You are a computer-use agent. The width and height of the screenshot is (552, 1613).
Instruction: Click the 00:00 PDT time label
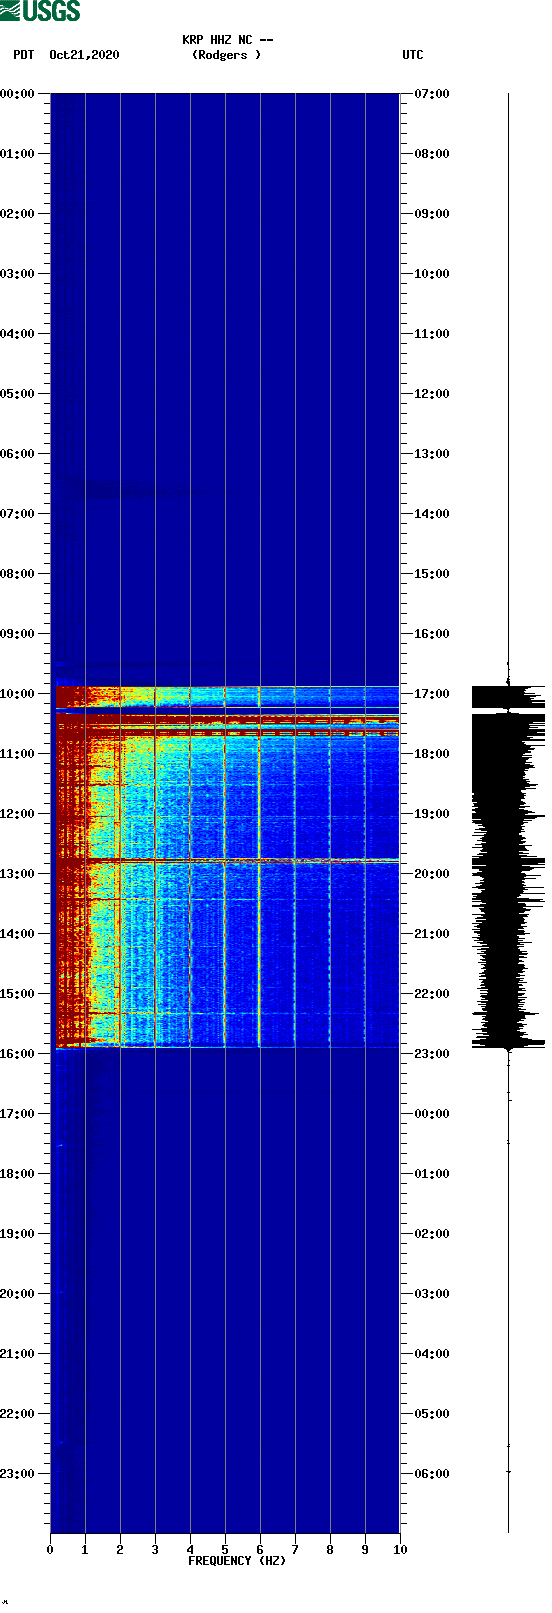[x=18, y=94]
